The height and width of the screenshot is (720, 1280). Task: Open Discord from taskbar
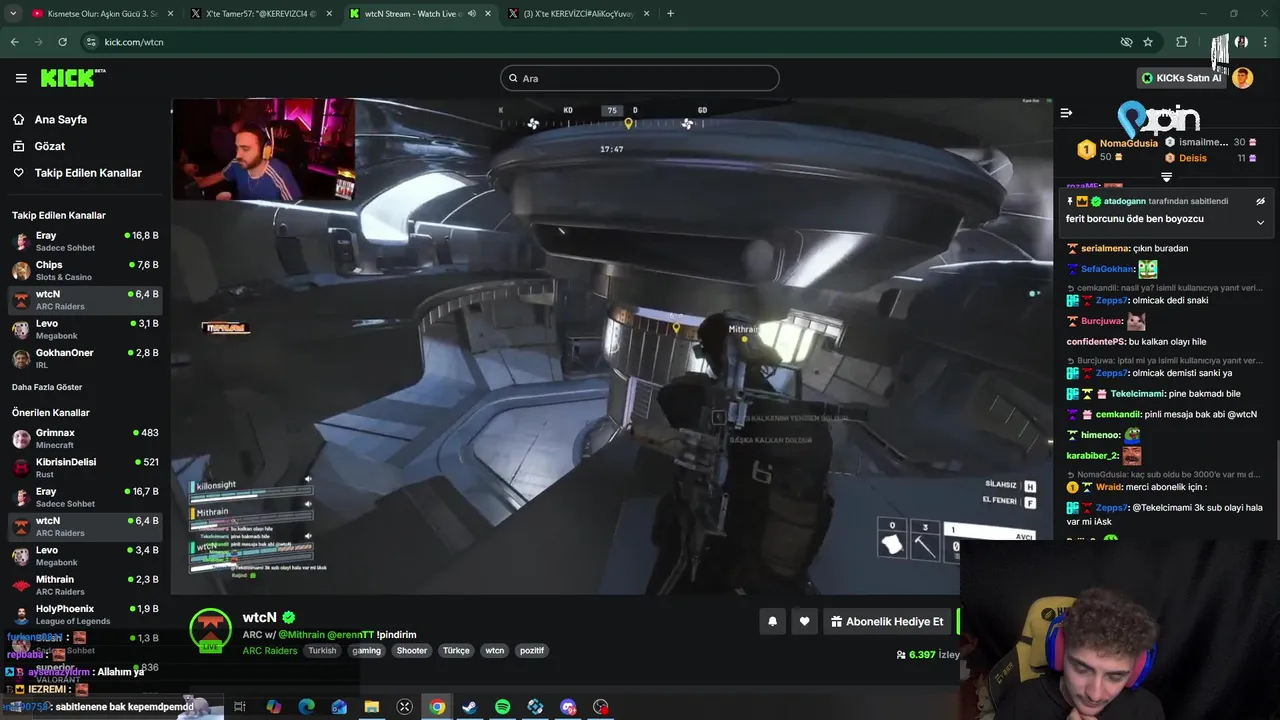(568, 707)
